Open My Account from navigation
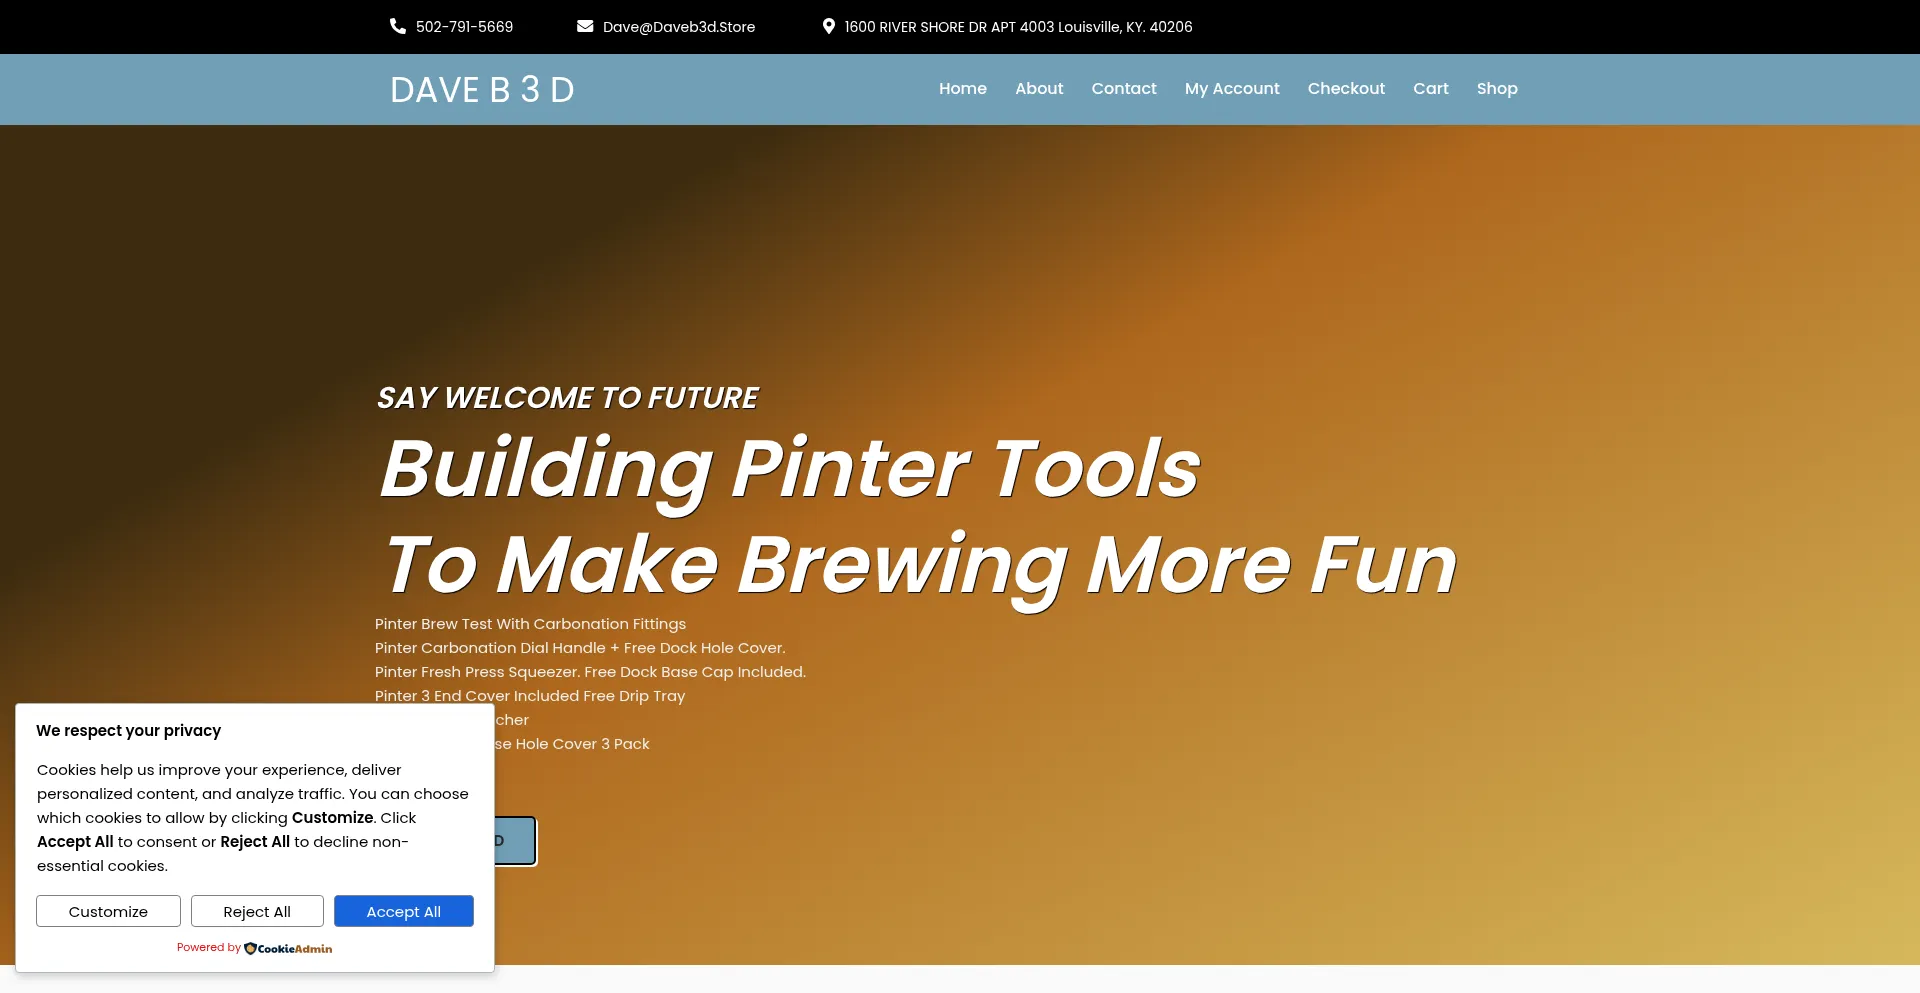 coord(1232,88)
